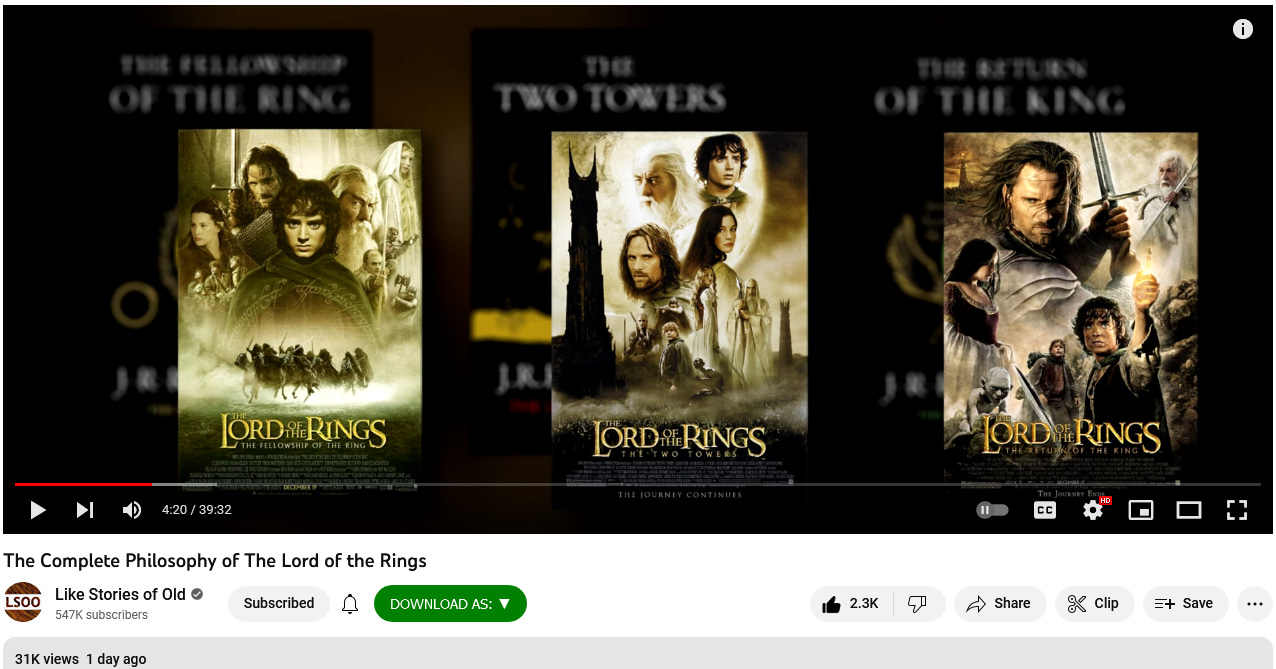This screenshot has width=1276, height=669.
Task: Open the video settings gear
Action: pos(1093,510)
